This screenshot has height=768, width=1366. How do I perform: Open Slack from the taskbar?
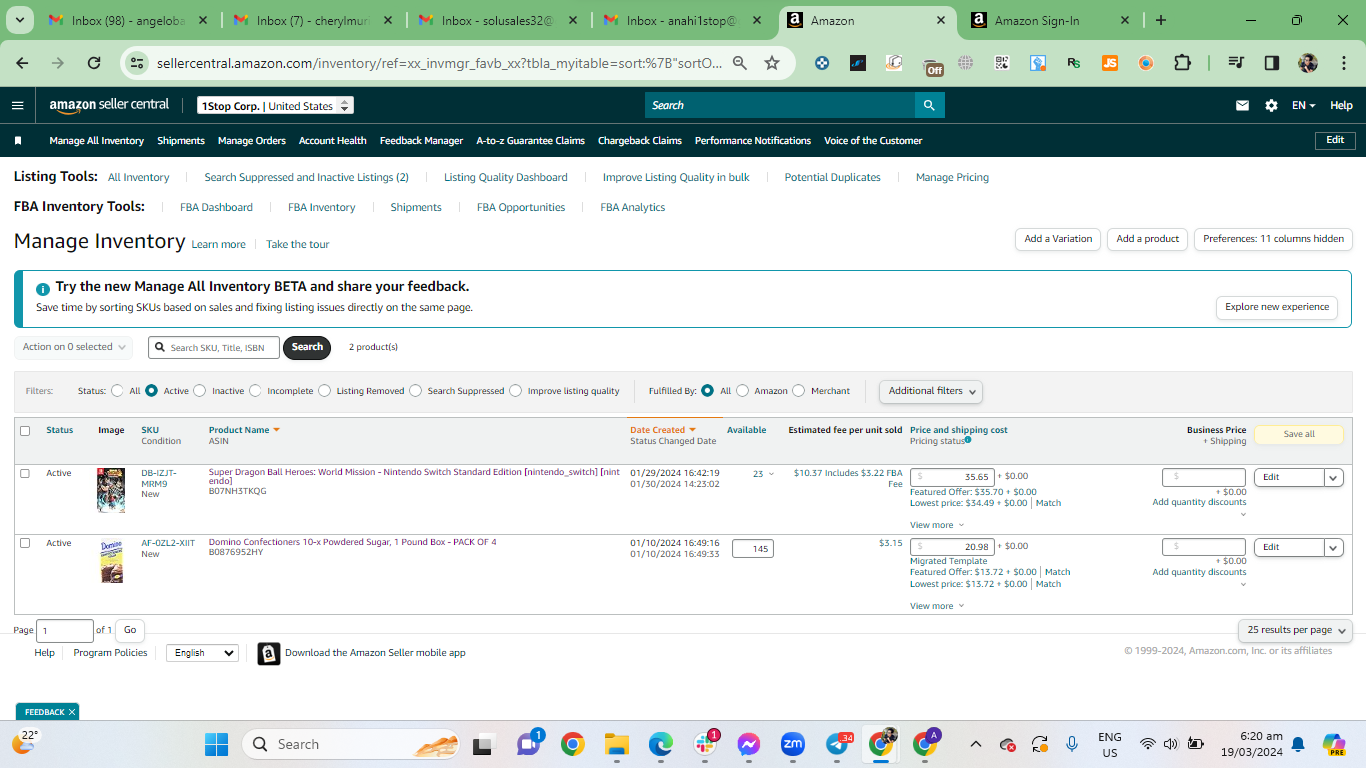pos(705,744)
